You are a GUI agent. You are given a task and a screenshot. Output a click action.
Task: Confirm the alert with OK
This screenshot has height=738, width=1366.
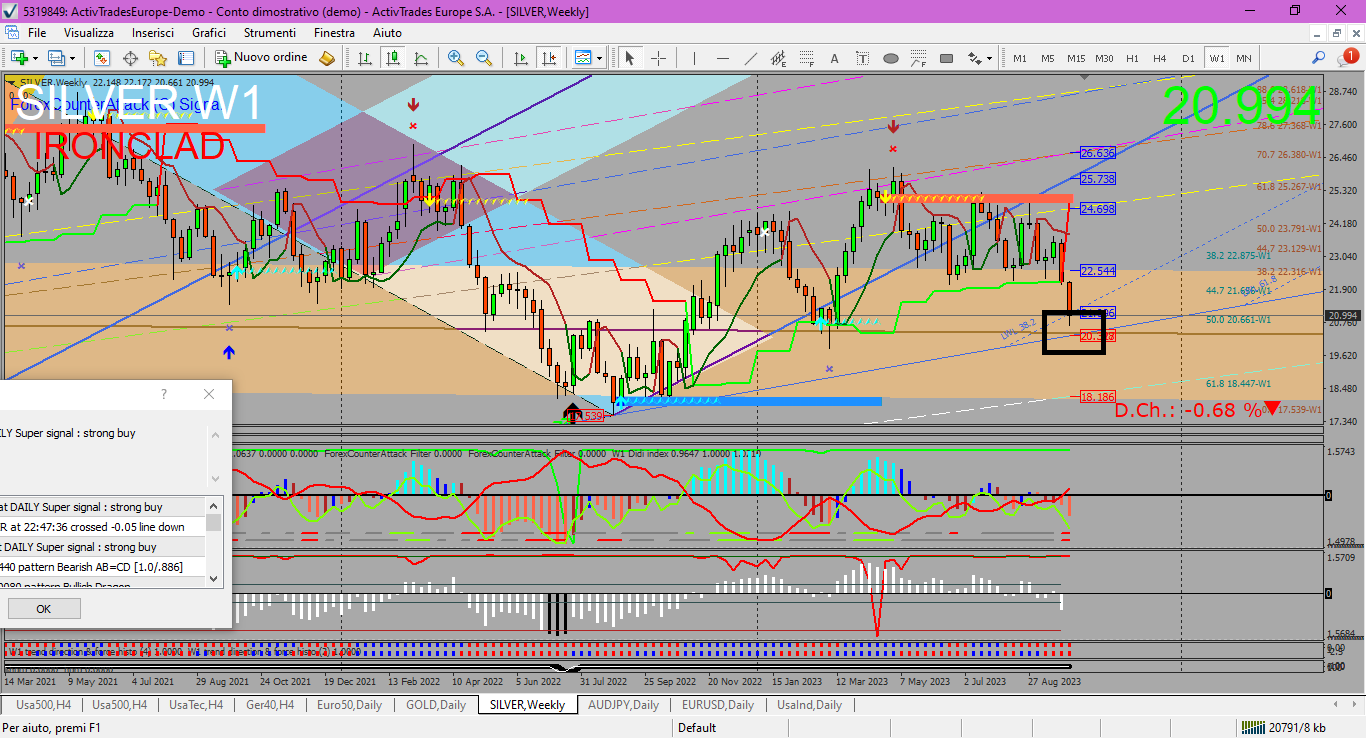tap(44, 608)
